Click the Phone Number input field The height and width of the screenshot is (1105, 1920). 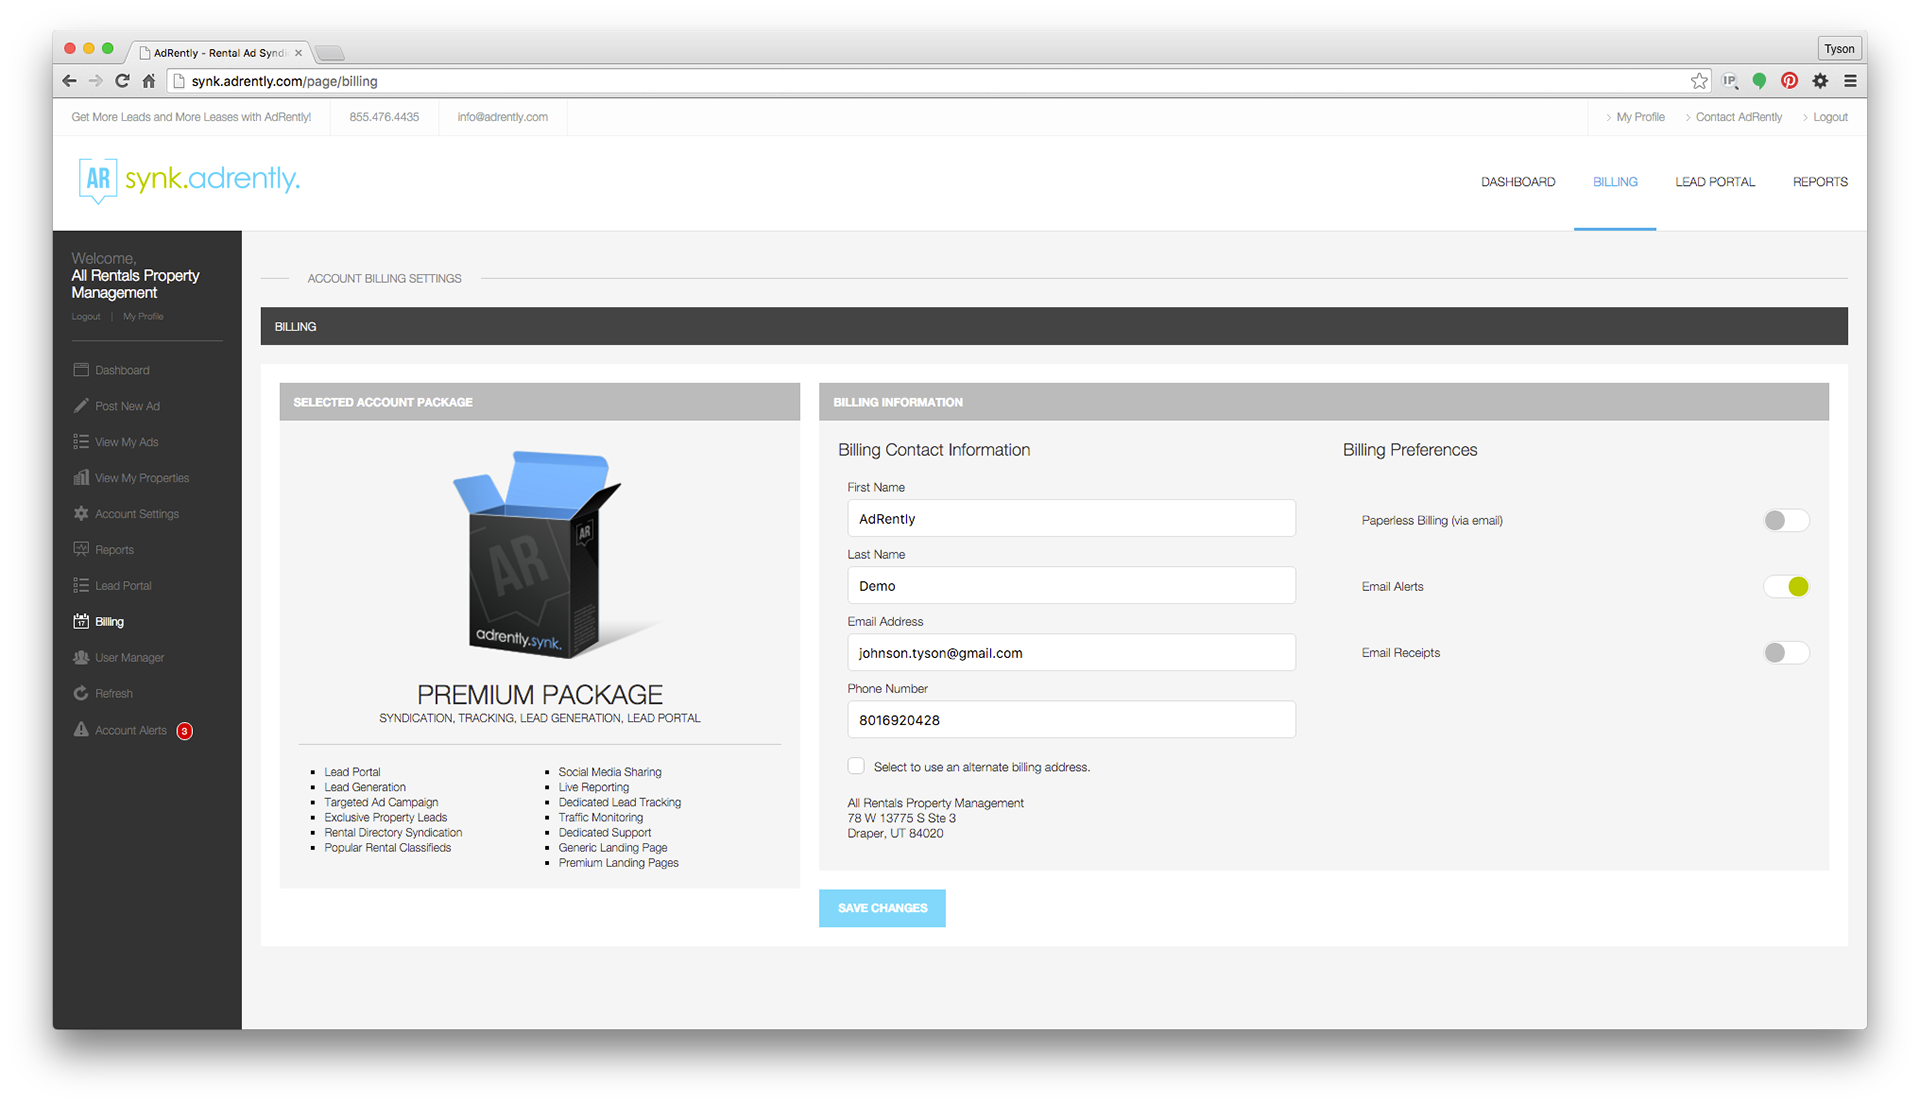(1070, 720)
